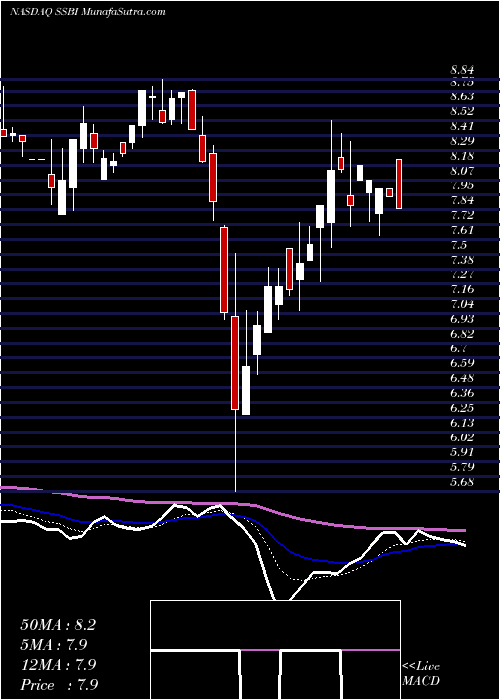Image resolution: width=500 pixels, height=700 pixels.
Task: Click the 8.29 price axis label
Action: point(462,141)
